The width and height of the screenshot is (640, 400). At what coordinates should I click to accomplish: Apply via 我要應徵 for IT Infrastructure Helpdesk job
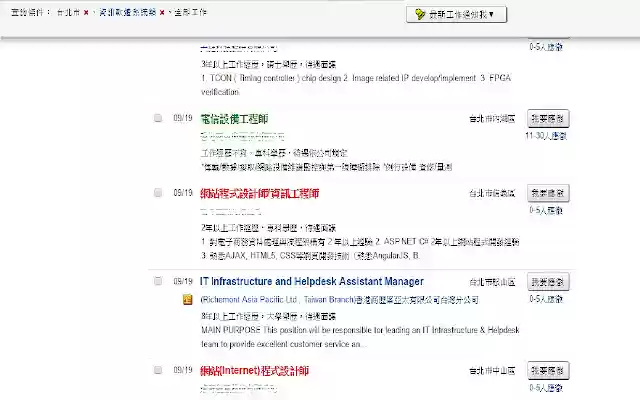click(x=548, y=282)
